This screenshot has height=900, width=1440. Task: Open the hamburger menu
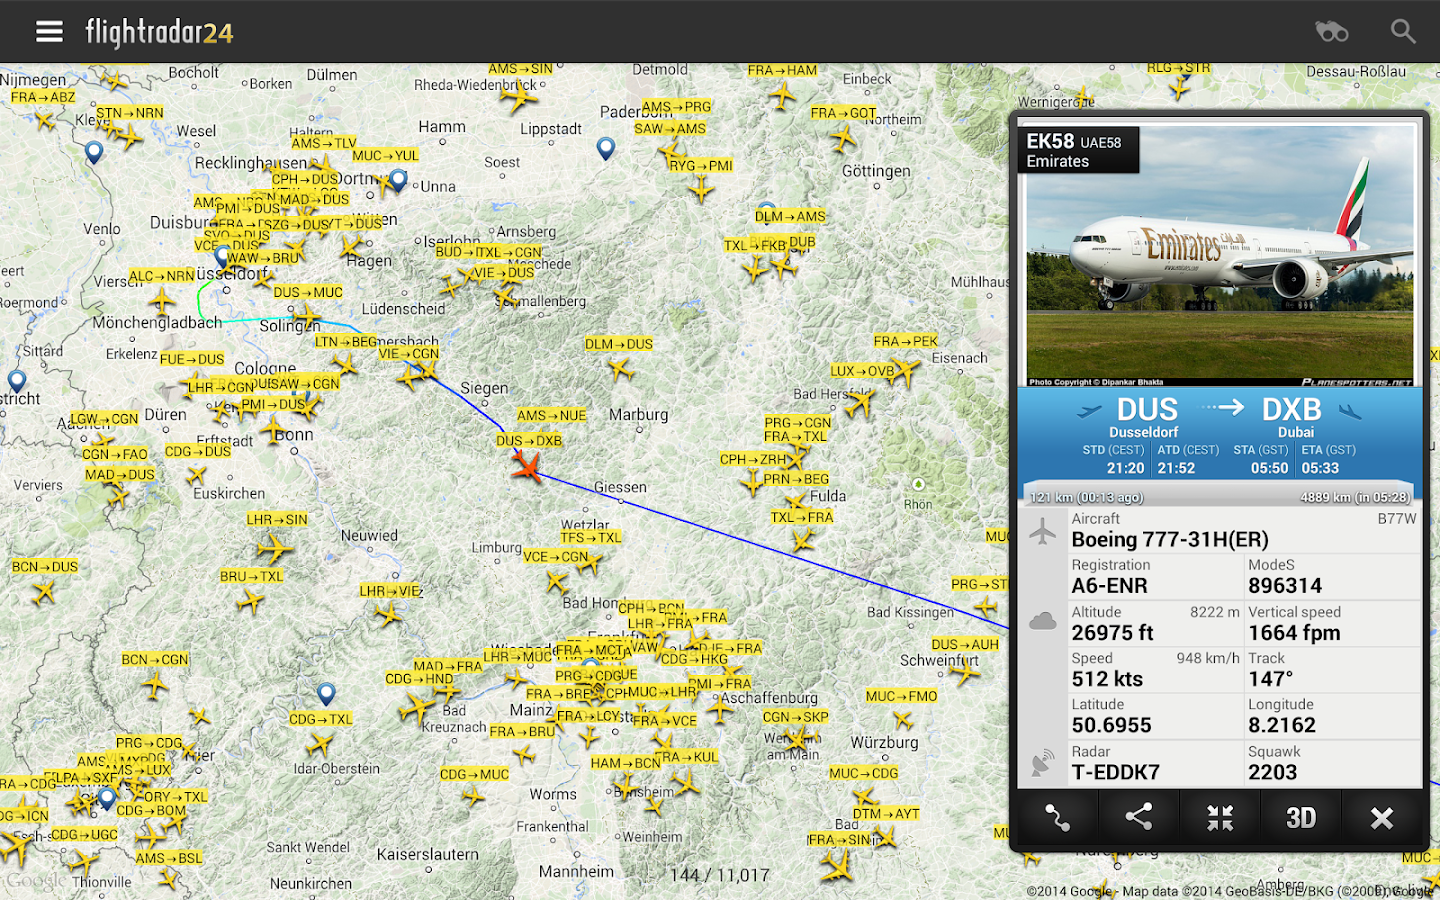pyautogui.click(x=49, y=32)
